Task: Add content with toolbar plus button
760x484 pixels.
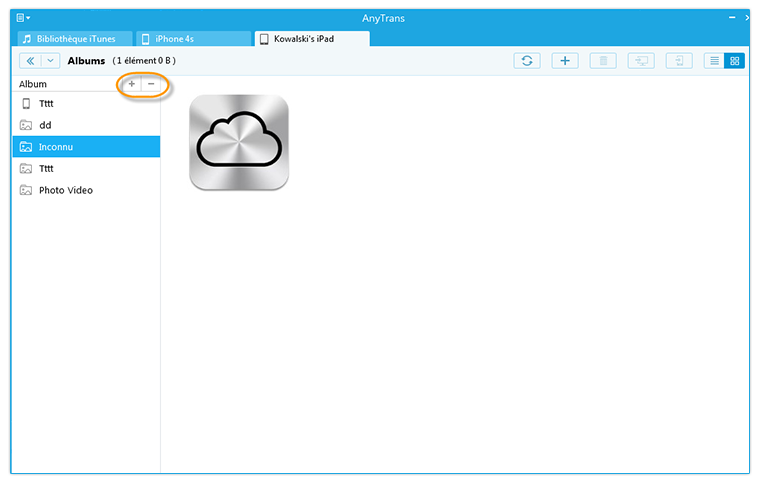Action: click(x=565, y=61)
